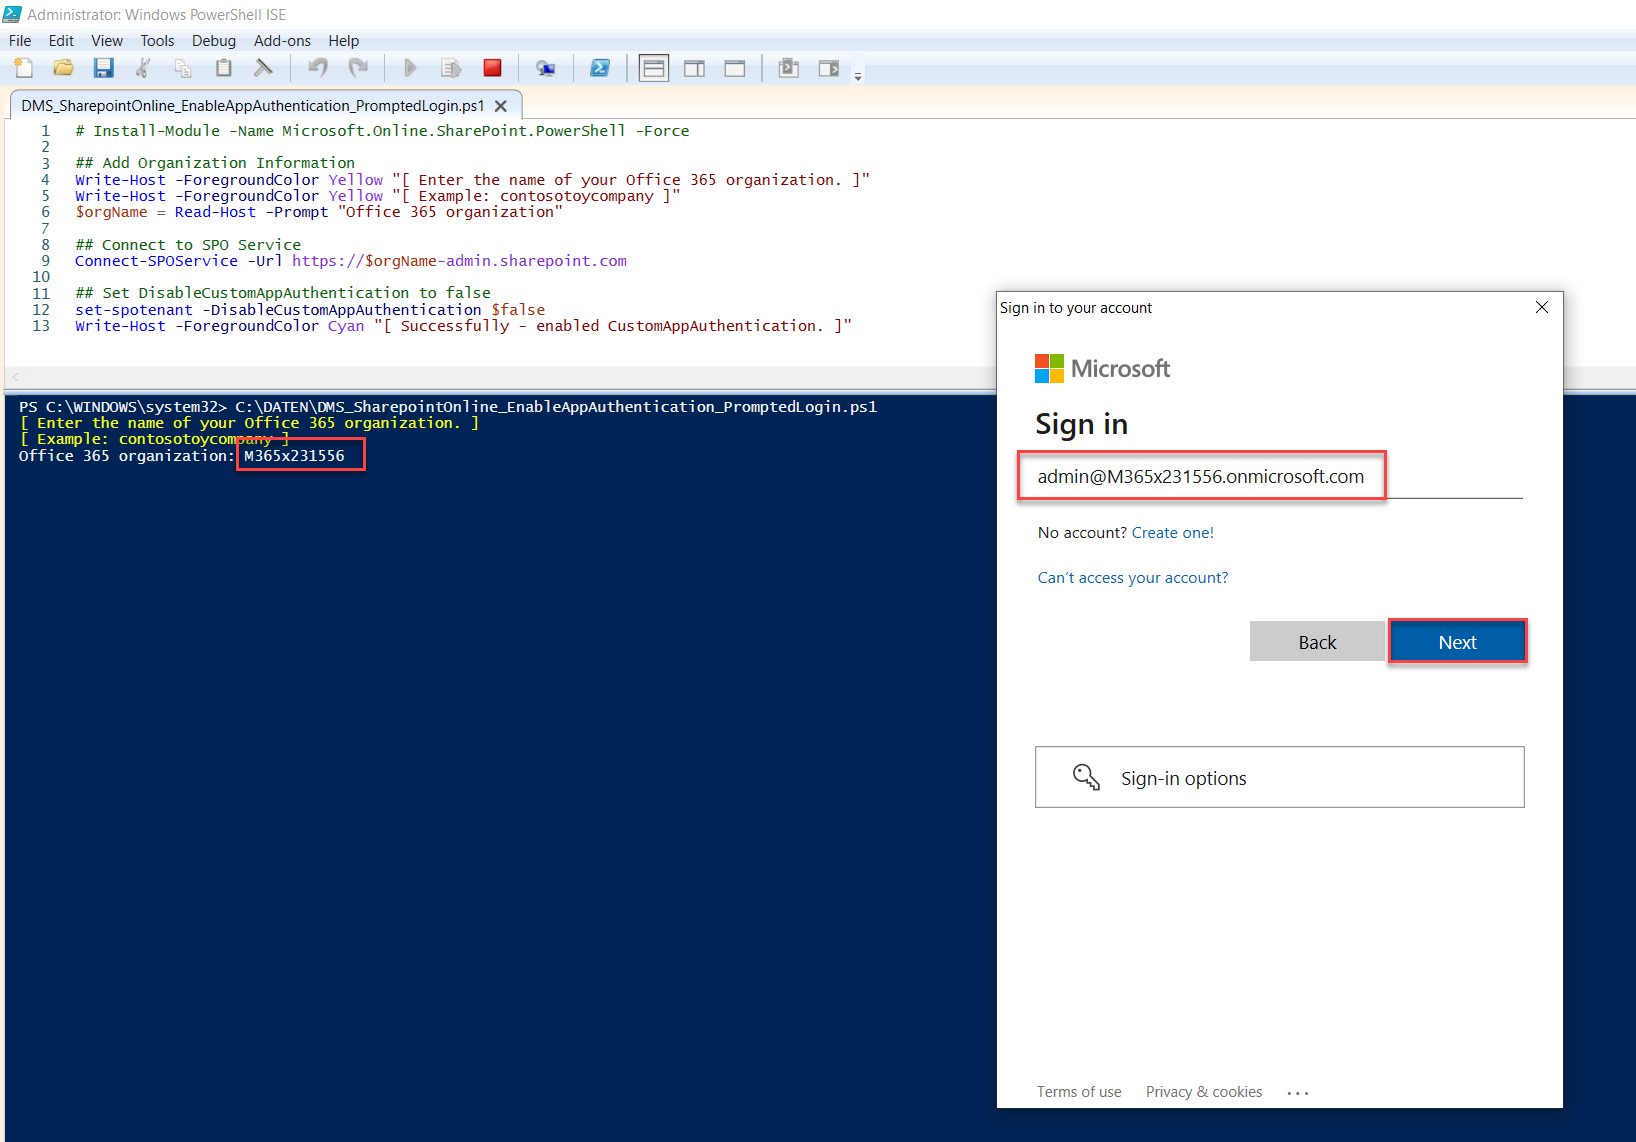Click the 'Can't access your account?' link
Image resolution: width=1636 pixels, height=1142 pixels.
(1132, 578)
